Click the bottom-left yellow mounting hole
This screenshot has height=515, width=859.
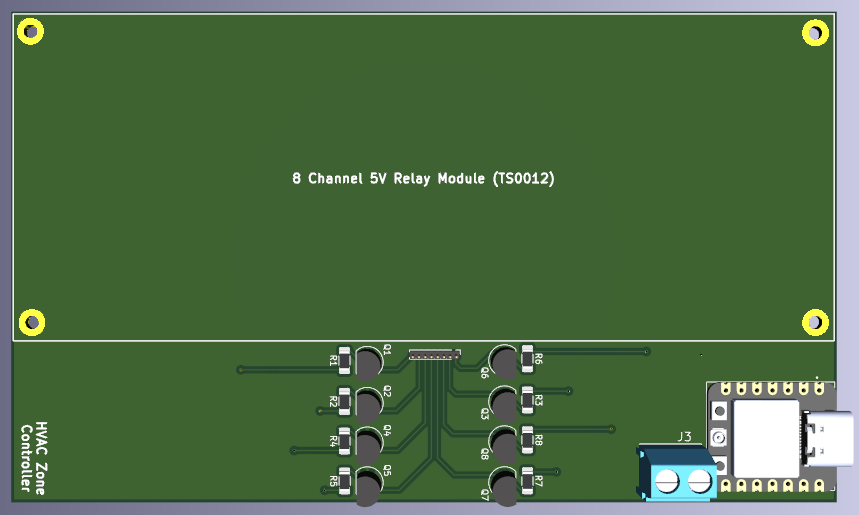pos(32,322)
